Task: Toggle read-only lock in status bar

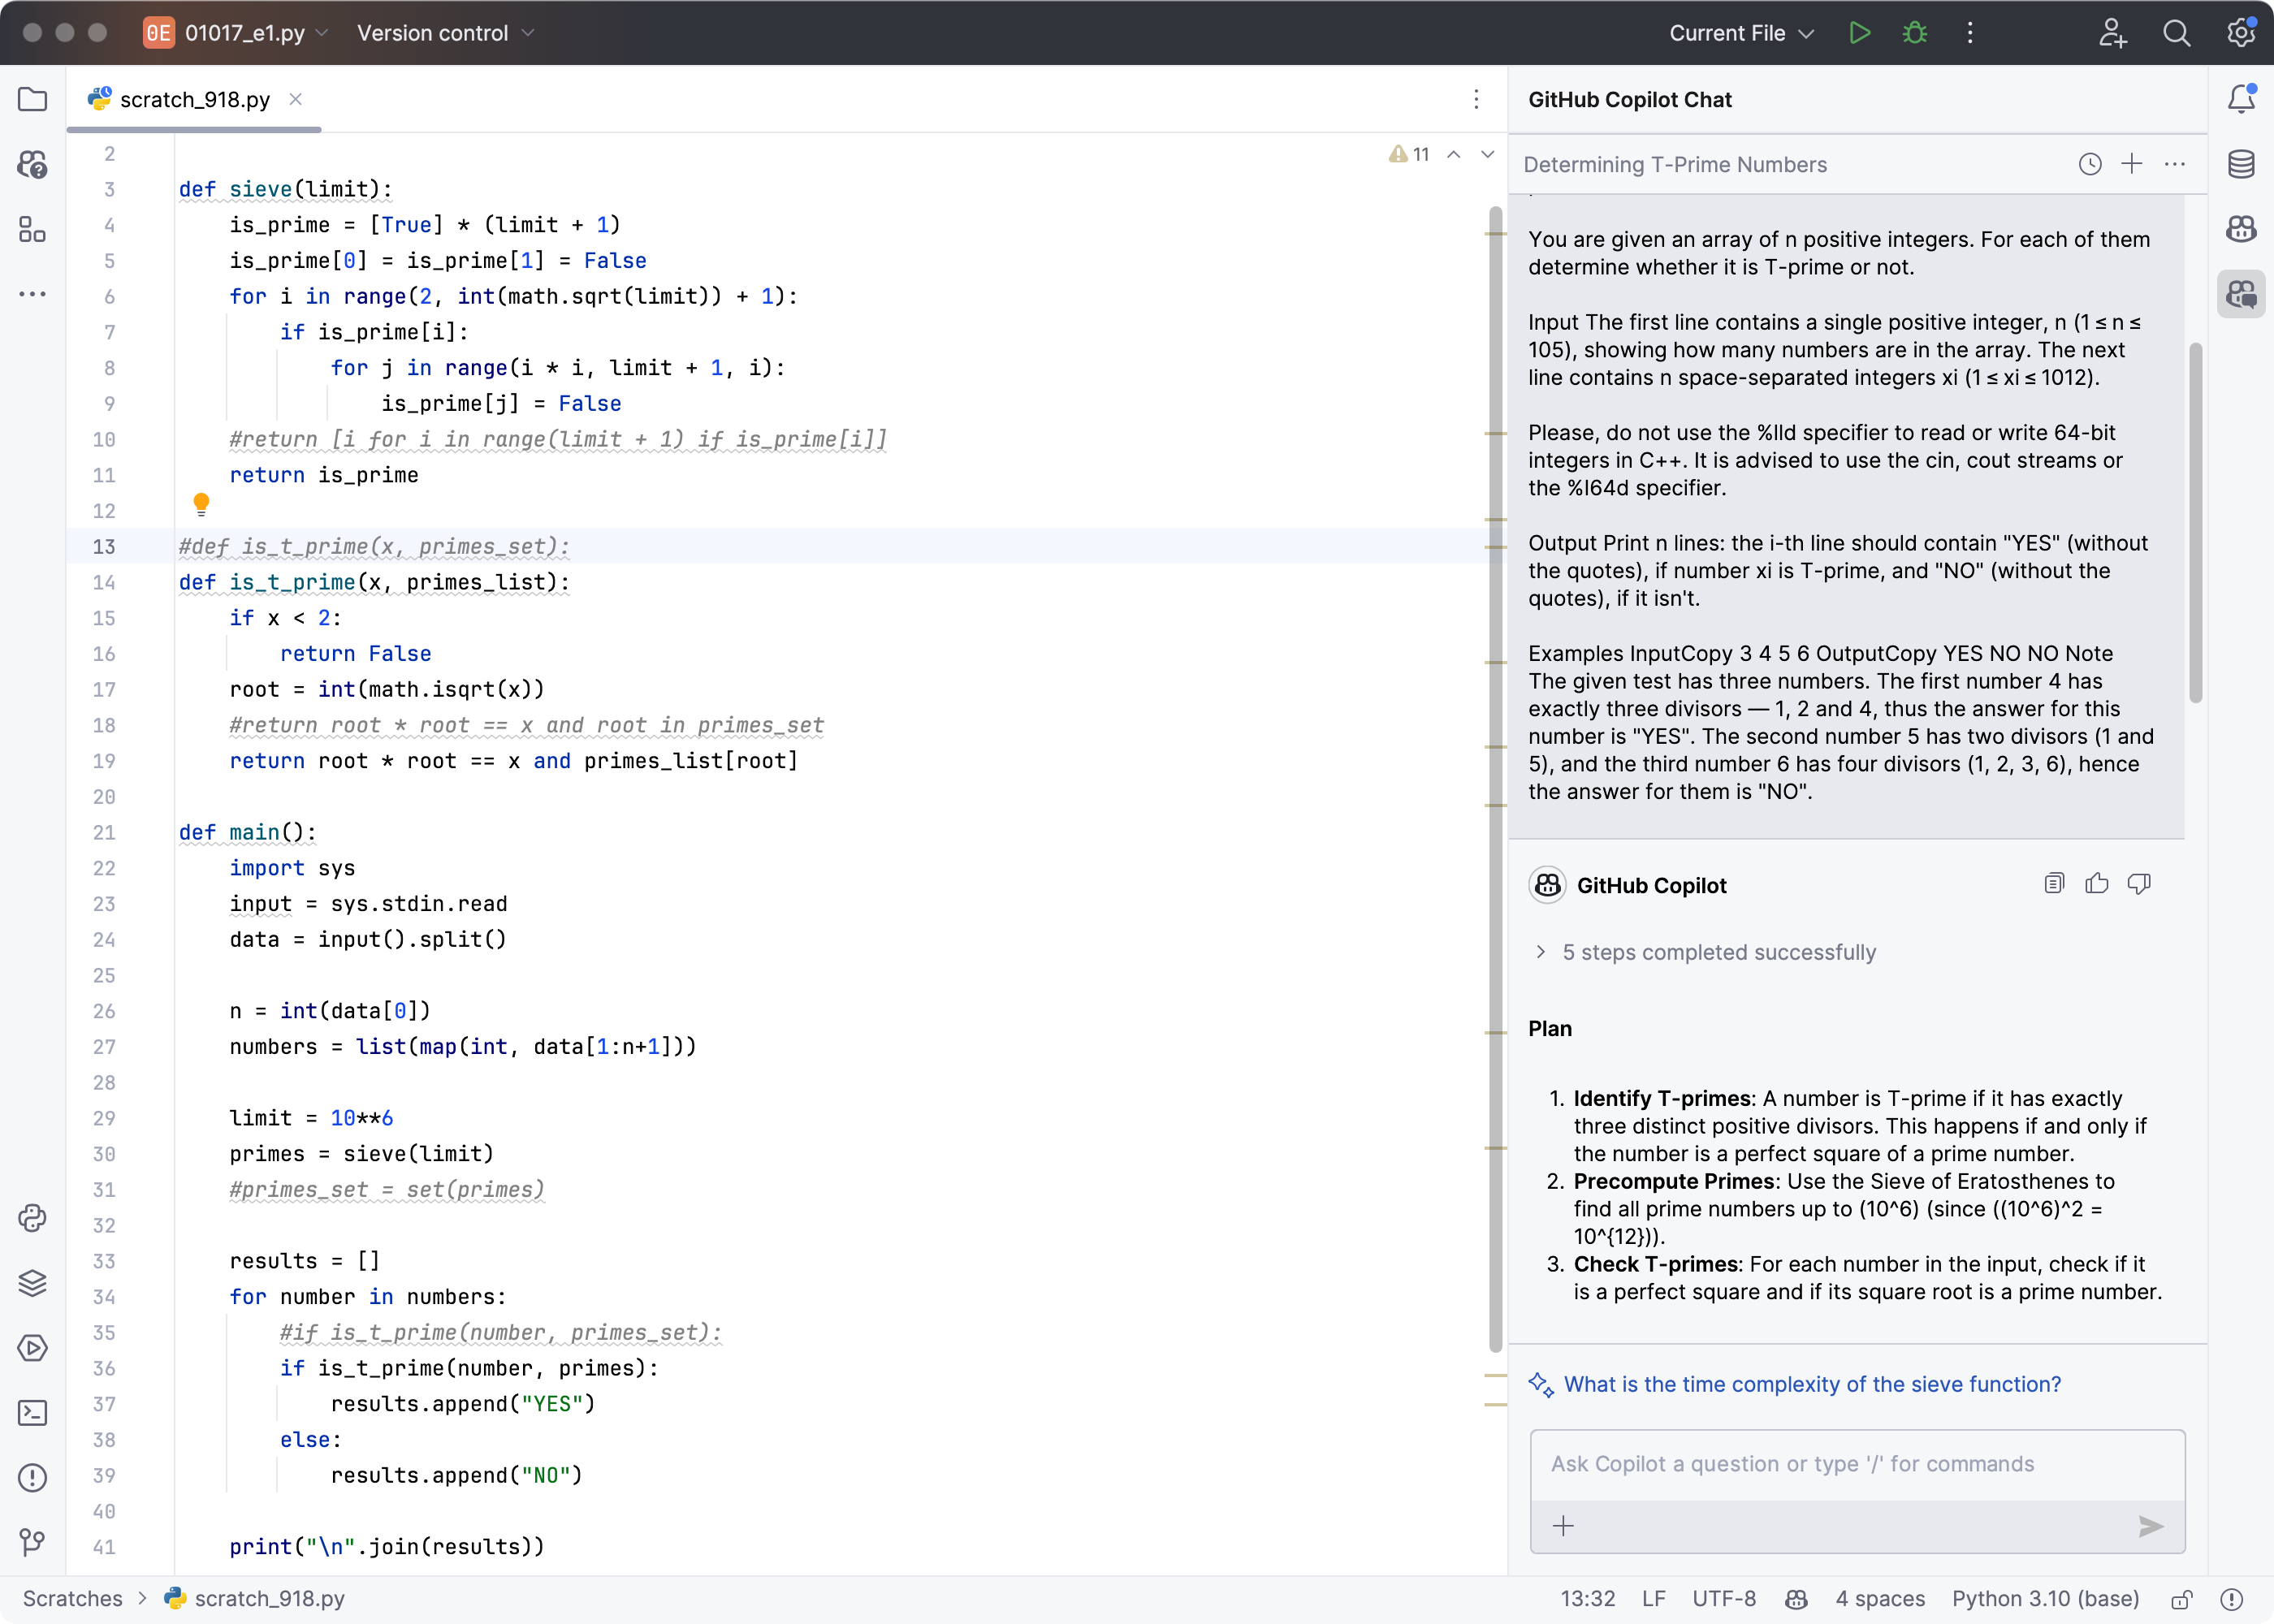Action: point(2183,1598)
